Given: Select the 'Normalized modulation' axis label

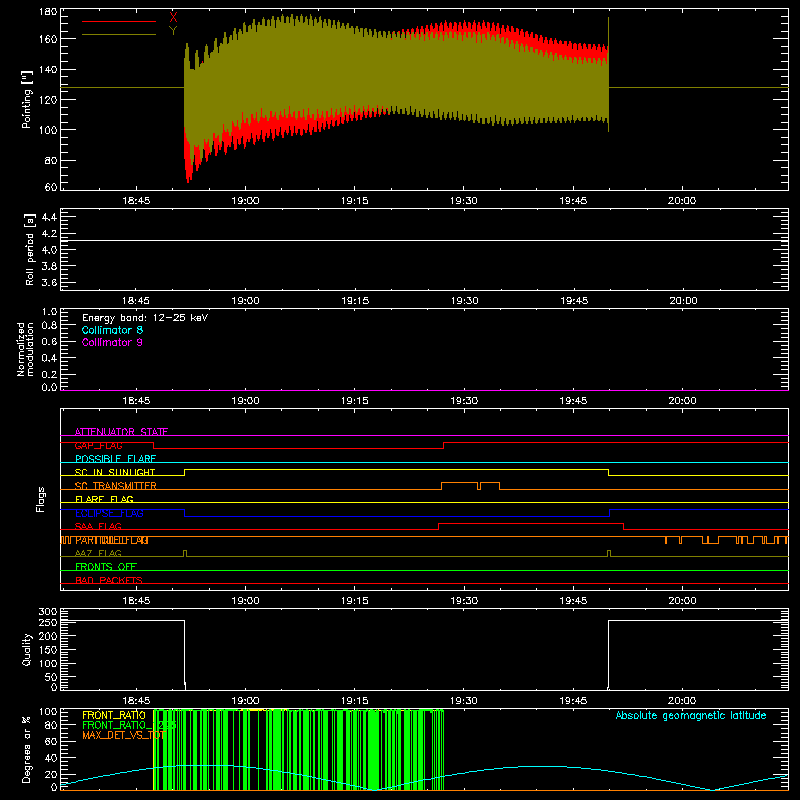Looking at the screenshot, I should [25, 349].
